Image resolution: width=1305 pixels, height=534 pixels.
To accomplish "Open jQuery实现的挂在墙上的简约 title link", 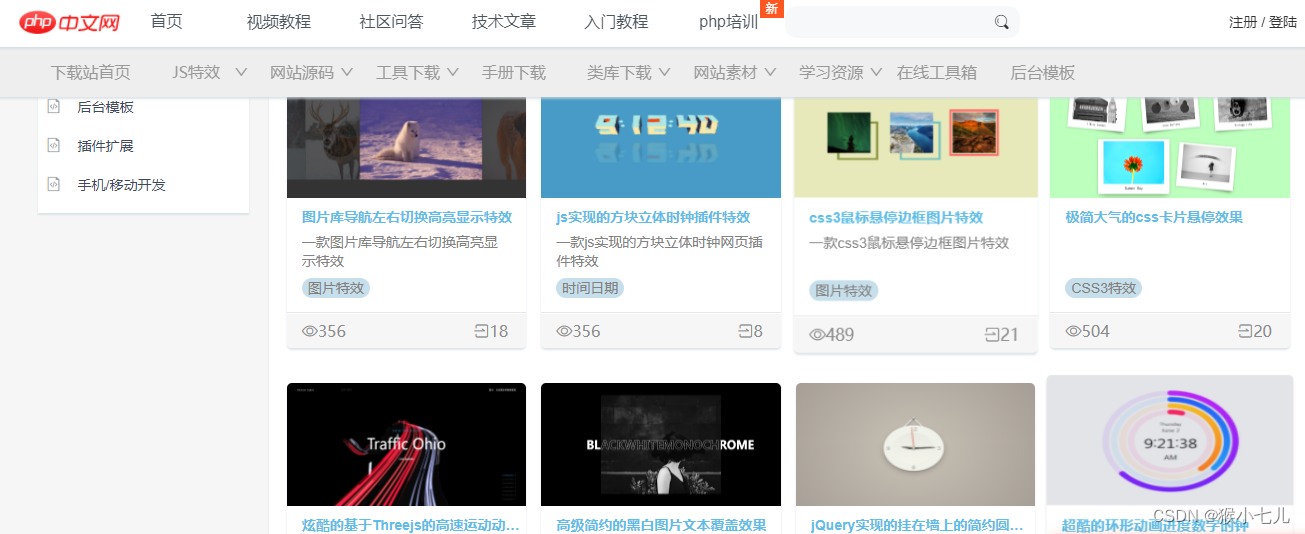I will (x=916, y=524).
